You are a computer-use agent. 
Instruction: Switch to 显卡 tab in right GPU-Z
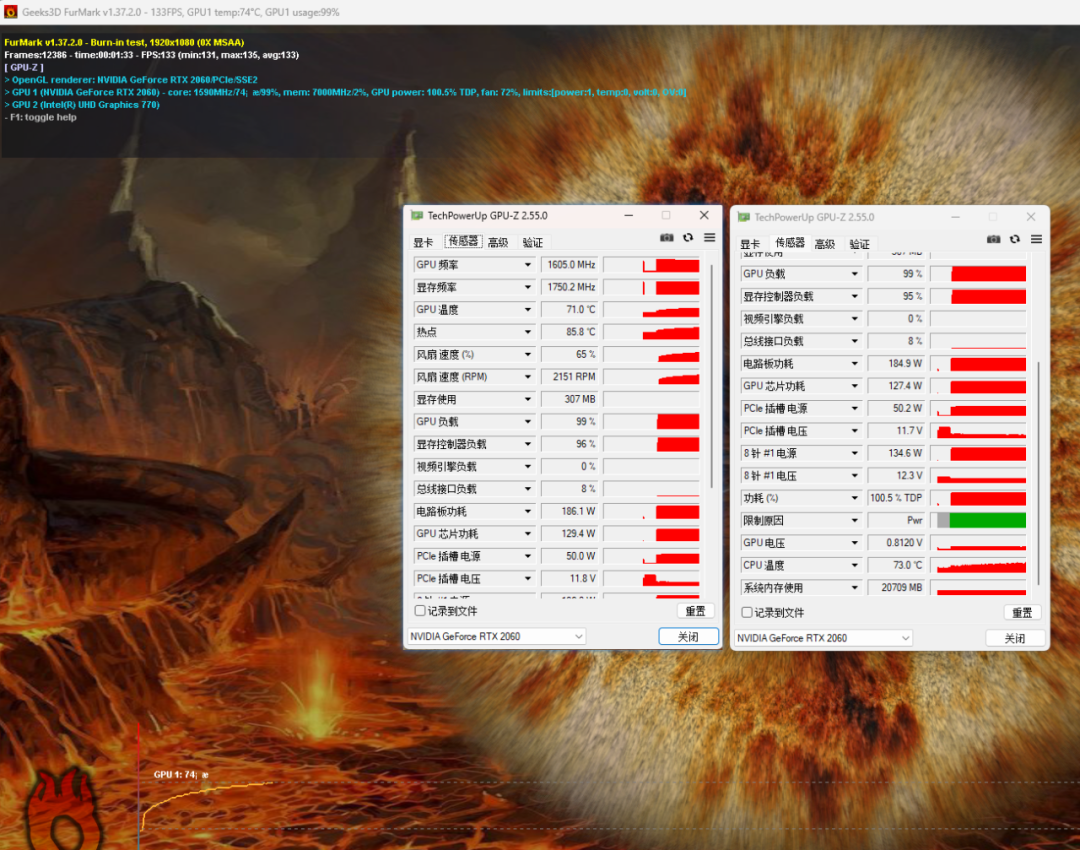(x=749, y=243)
